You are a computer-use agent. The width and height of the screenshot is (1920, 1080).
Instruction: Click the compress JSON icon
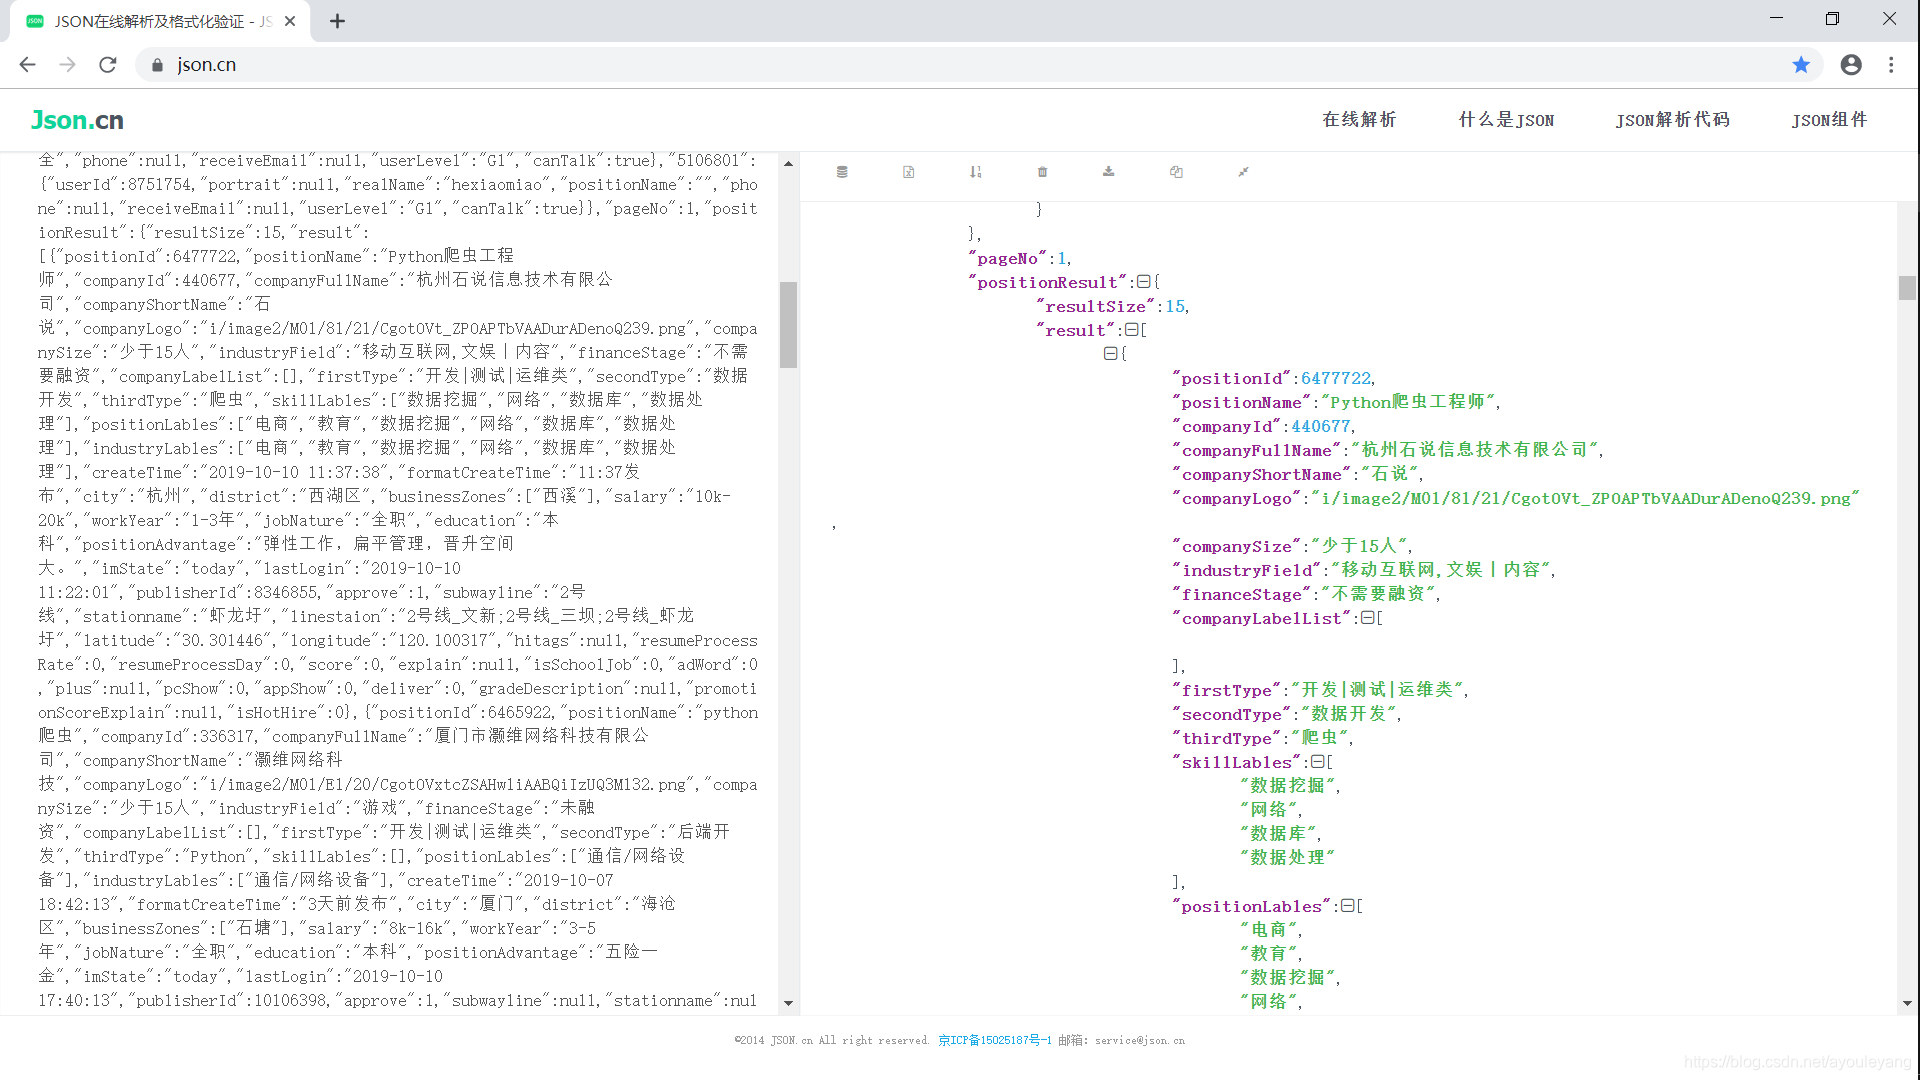1243,172
